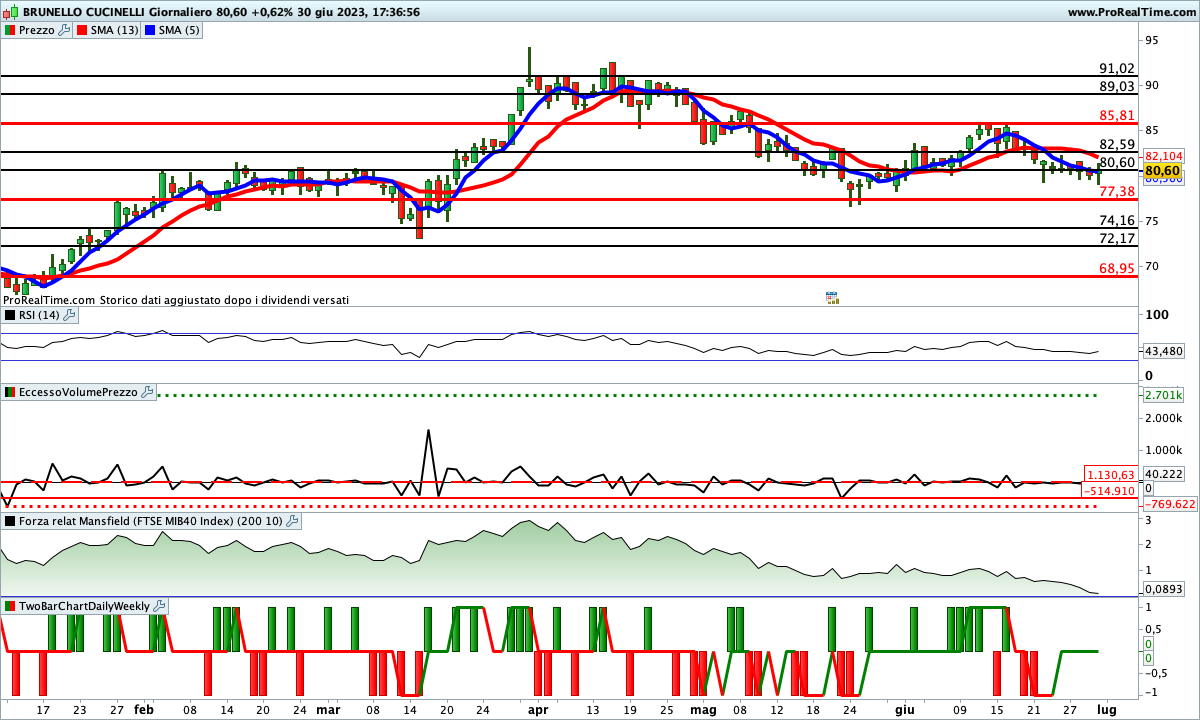The height and width of the screenshot is (720, 1200).
Task: Click the 72,17 level label
Action: [x=1117, y=238]
